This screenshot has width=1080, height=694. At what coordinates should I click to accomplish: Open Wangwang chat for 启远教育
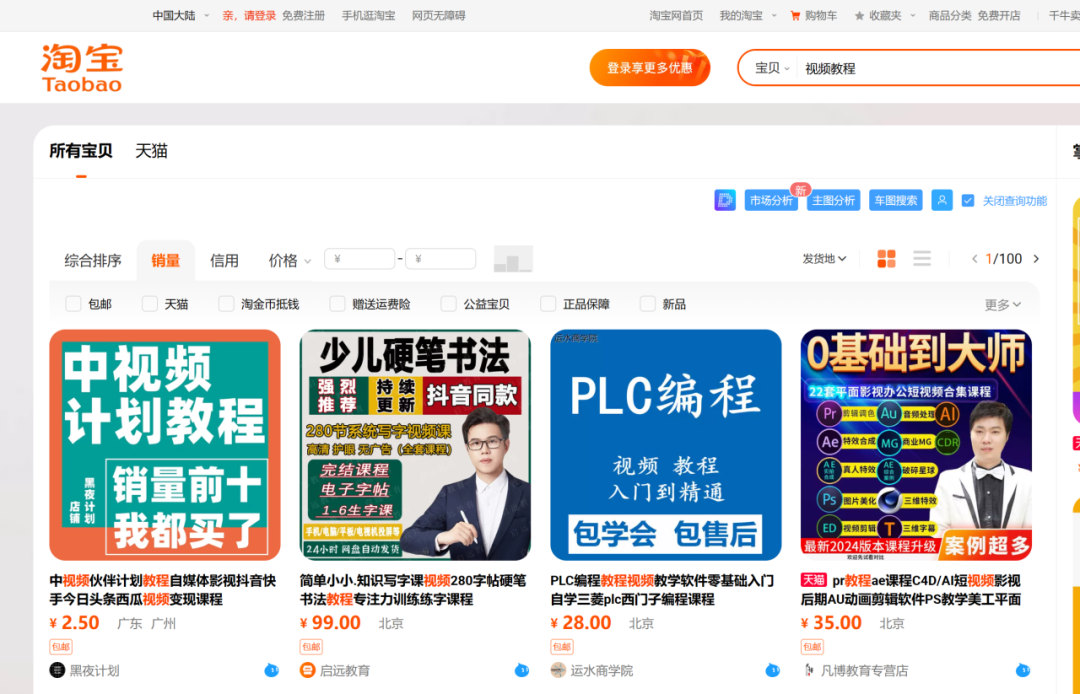[x=521, y=670]
